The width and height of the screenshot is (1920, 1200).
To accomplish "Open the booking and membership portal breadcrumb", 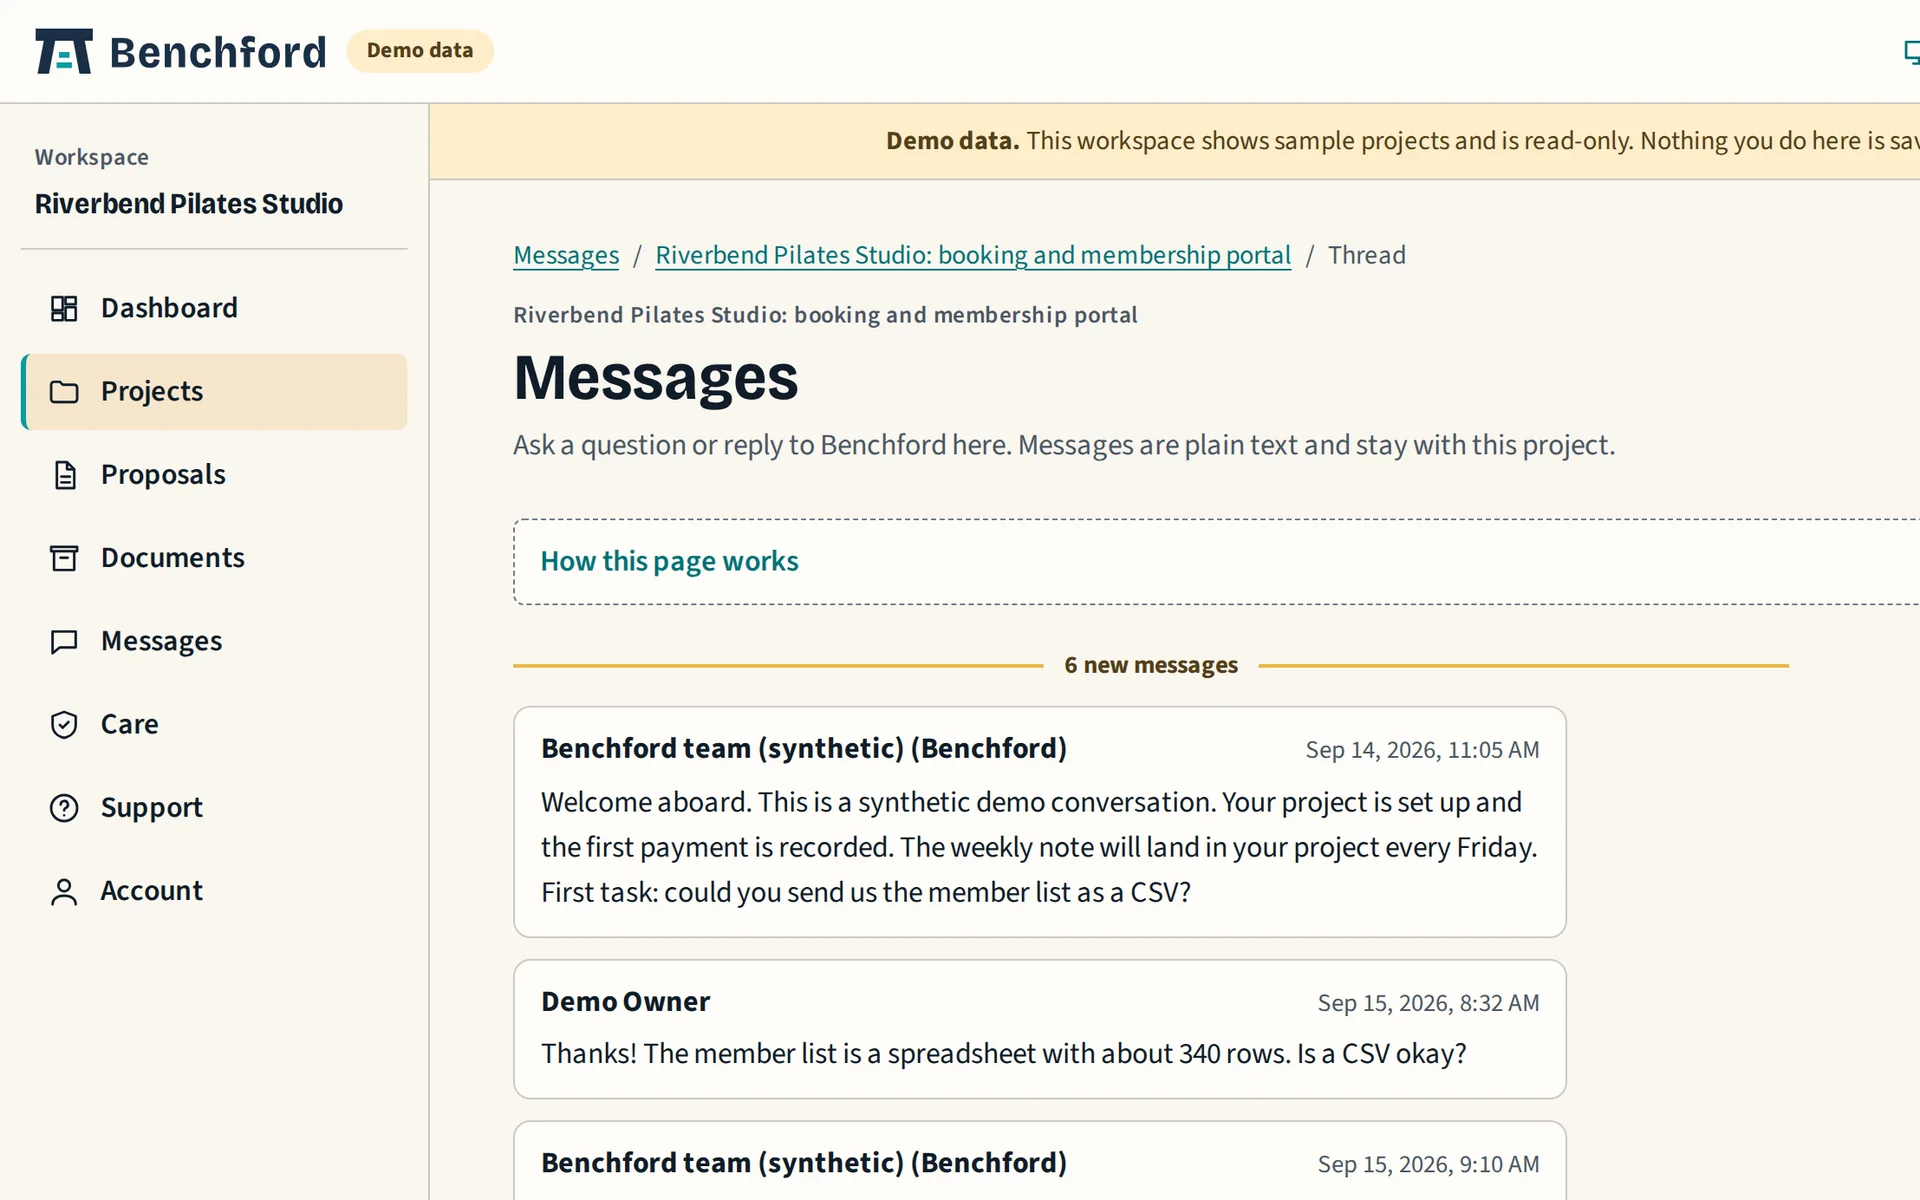I will [x=973, y=256].
